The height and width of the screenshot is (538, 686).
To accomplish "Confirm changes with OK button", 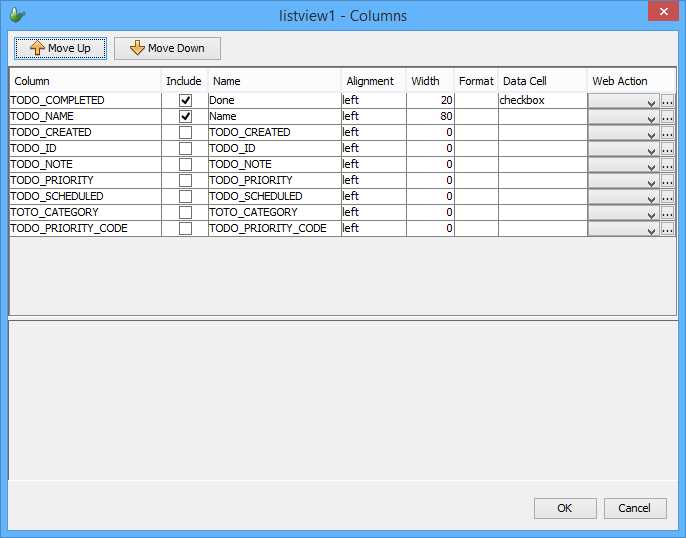I will pos(564,508).
